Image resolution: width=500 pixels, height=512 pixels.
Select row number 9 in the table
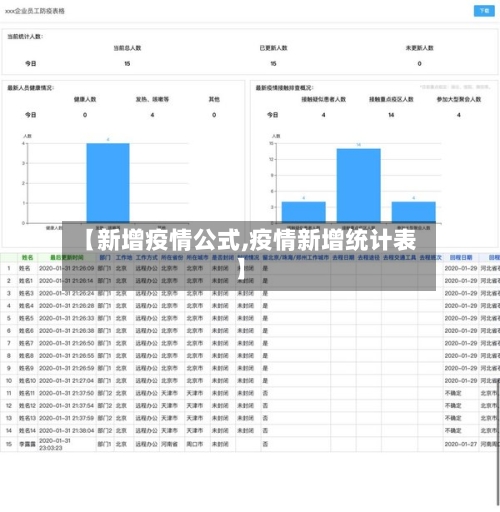pos(9,368)
